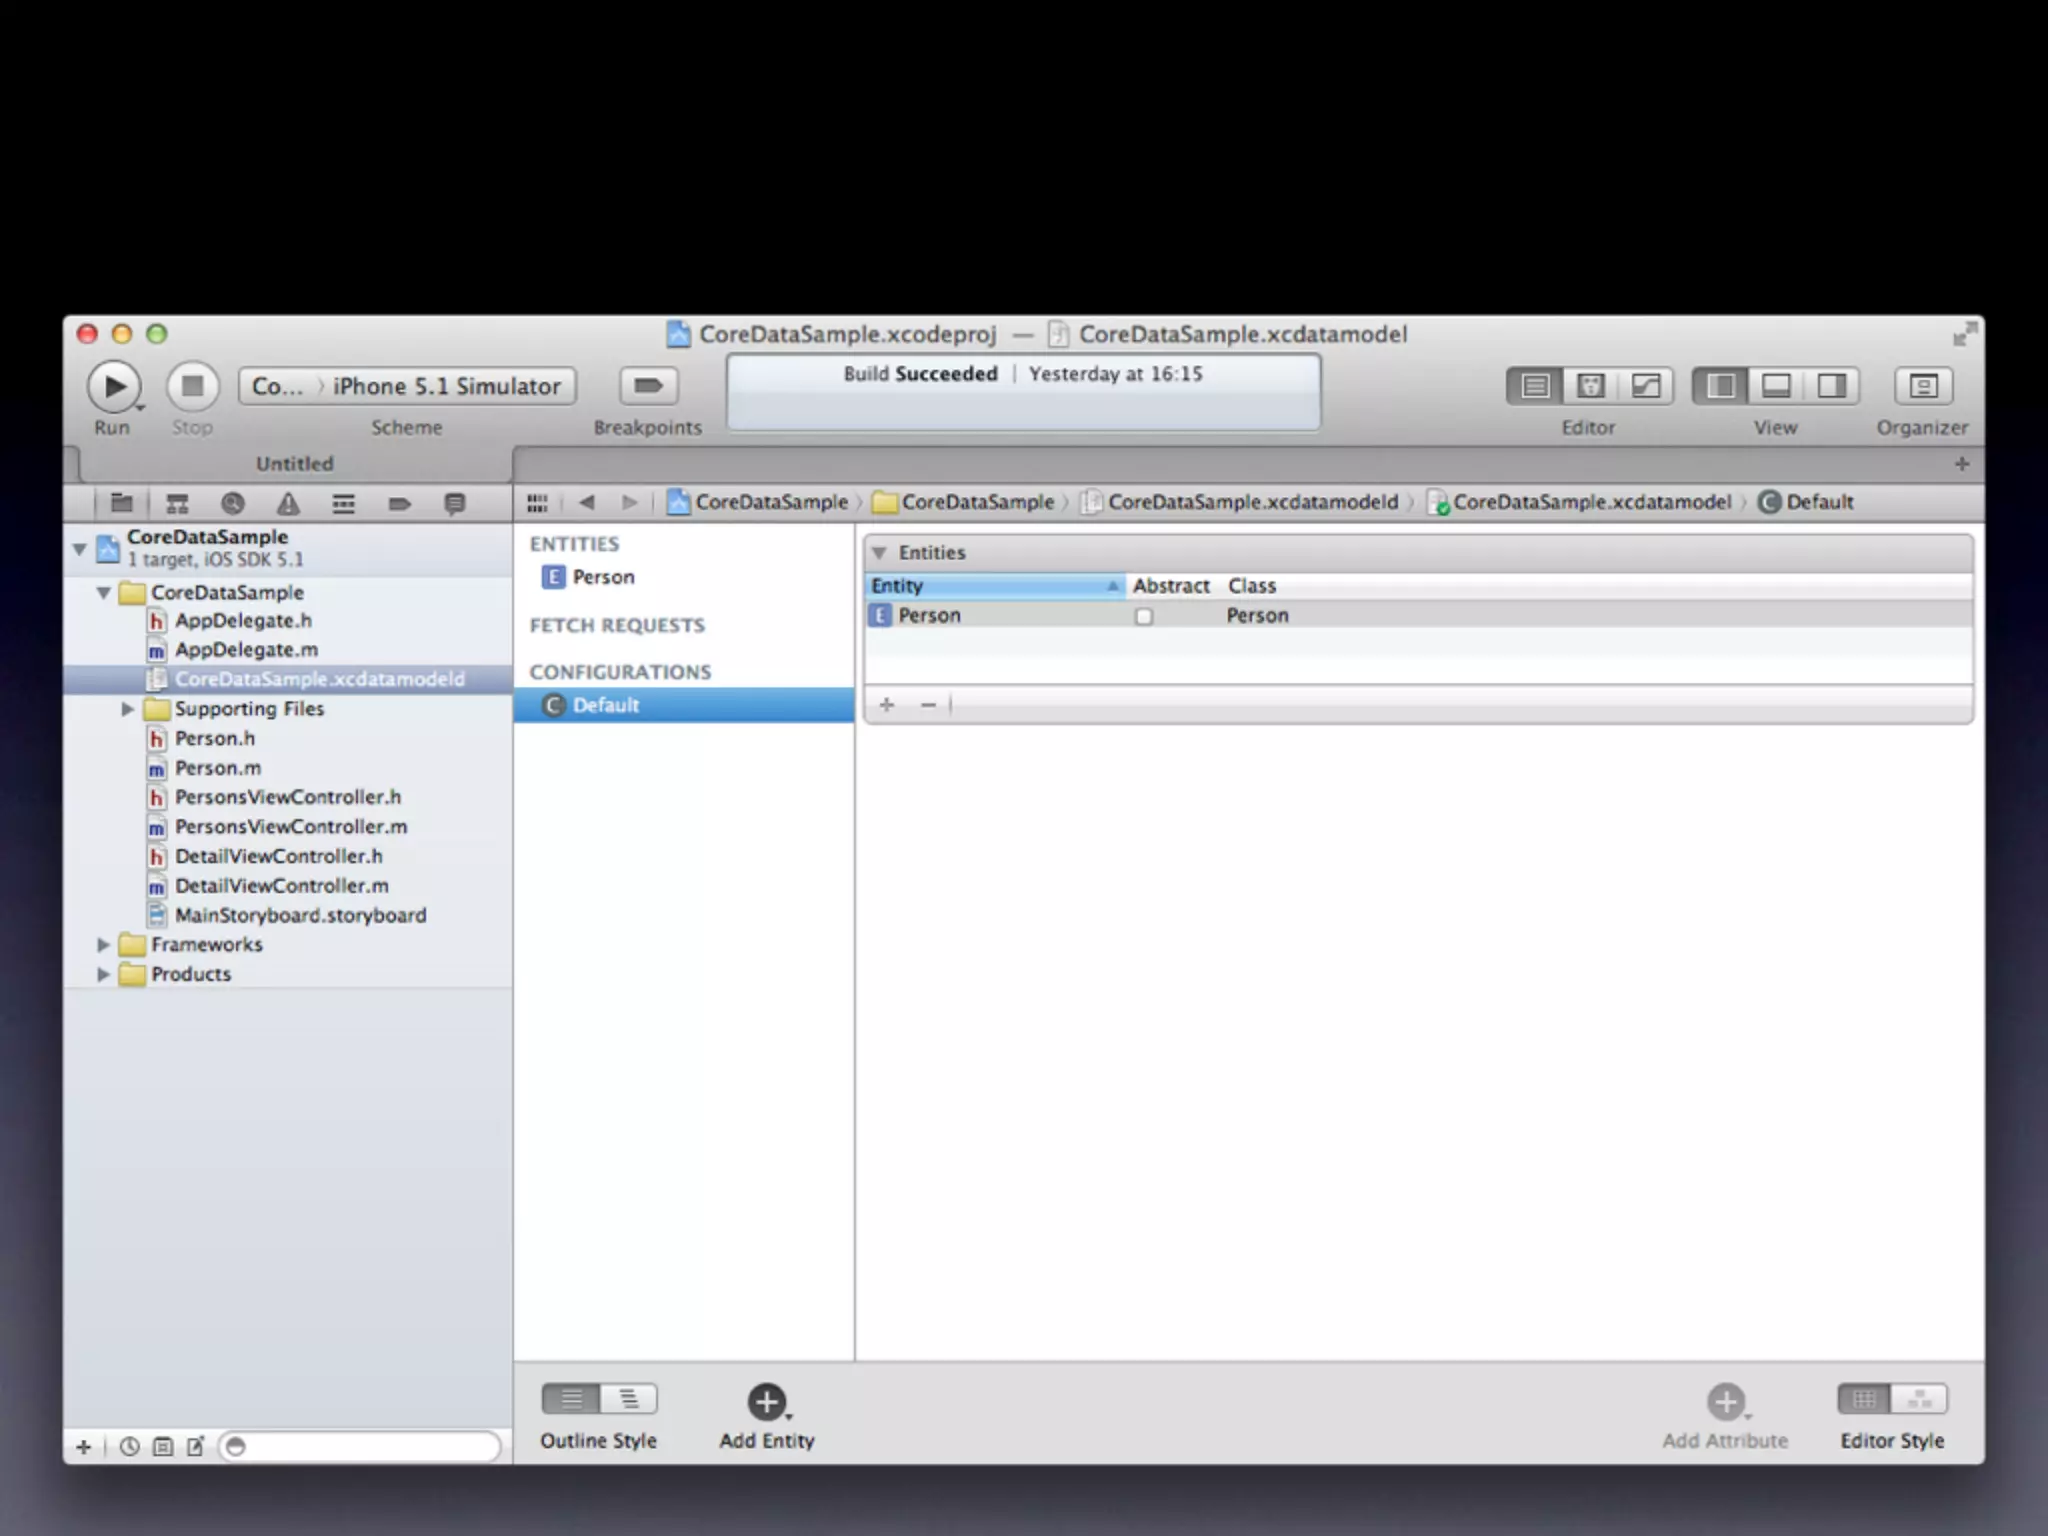The width and height of the screenshot is (2048, 1536).
Task: Select Person.m in the file navigator
Action: [x=217, y=768]
